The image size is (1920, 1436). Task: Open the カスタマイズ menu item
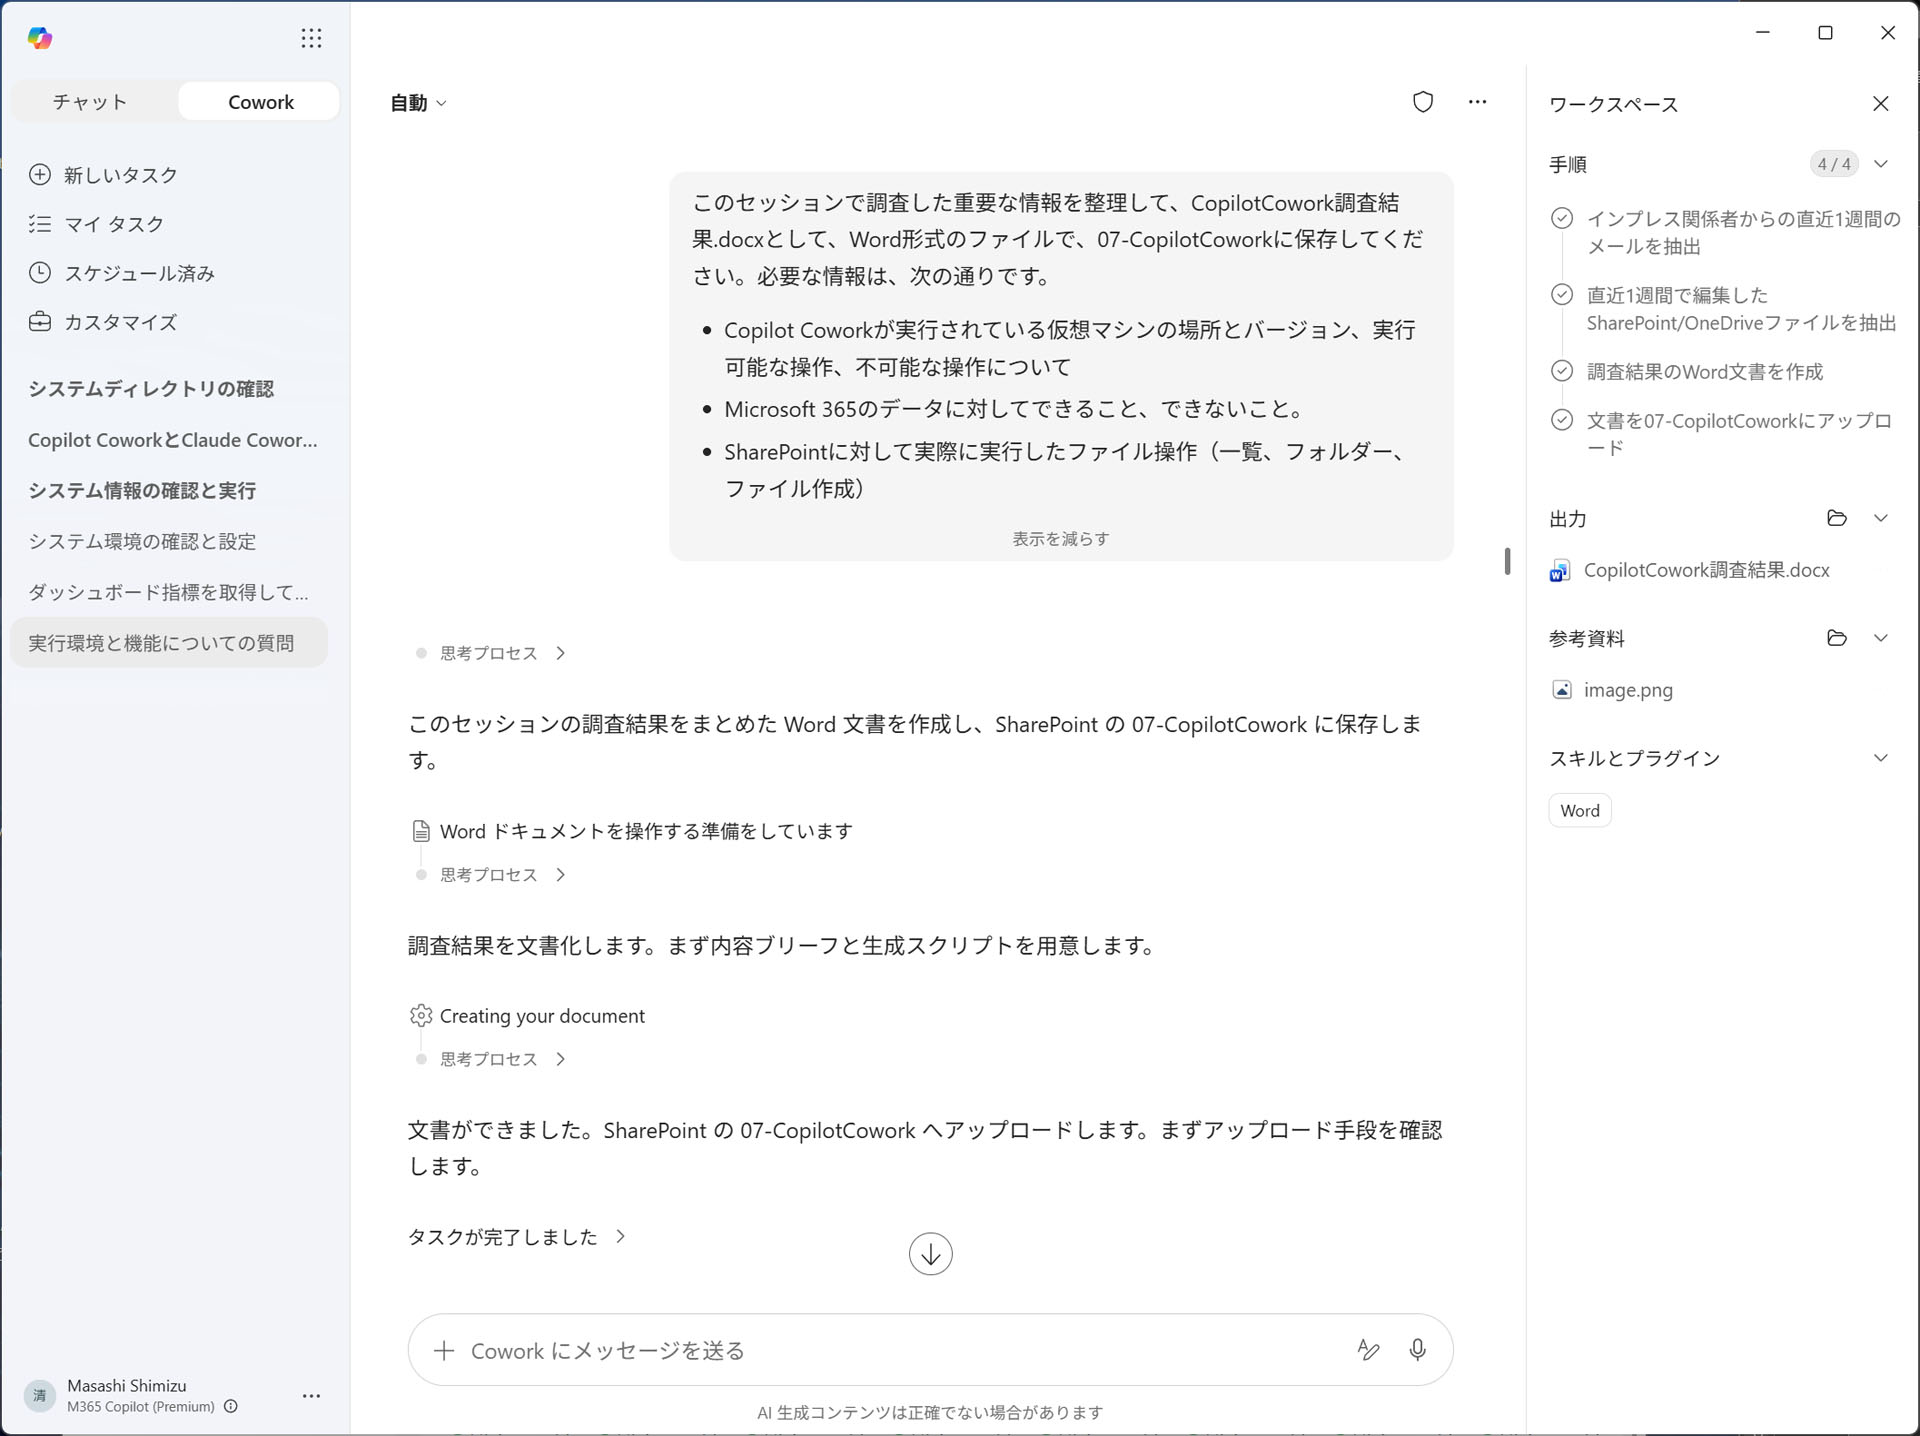120,322
